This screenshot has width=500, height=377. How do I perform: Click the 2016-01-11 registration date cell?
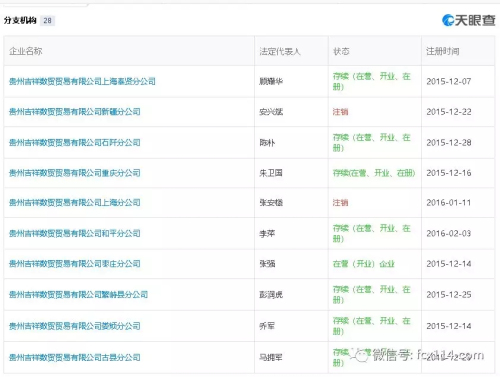(x=449, y=203)
